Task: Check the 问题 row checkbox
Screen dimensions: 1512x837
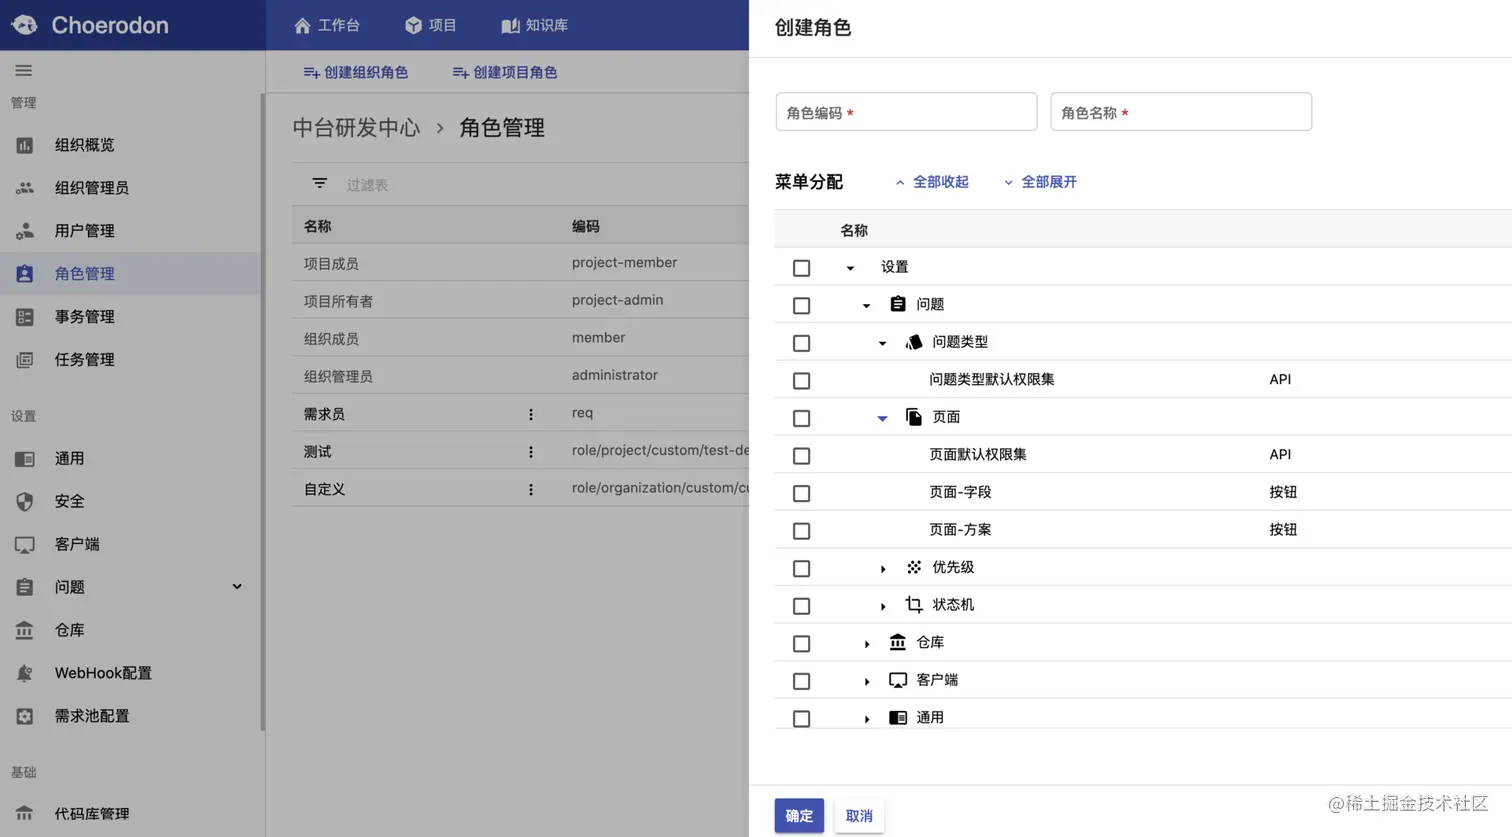Action: click(x=801, y=306)
